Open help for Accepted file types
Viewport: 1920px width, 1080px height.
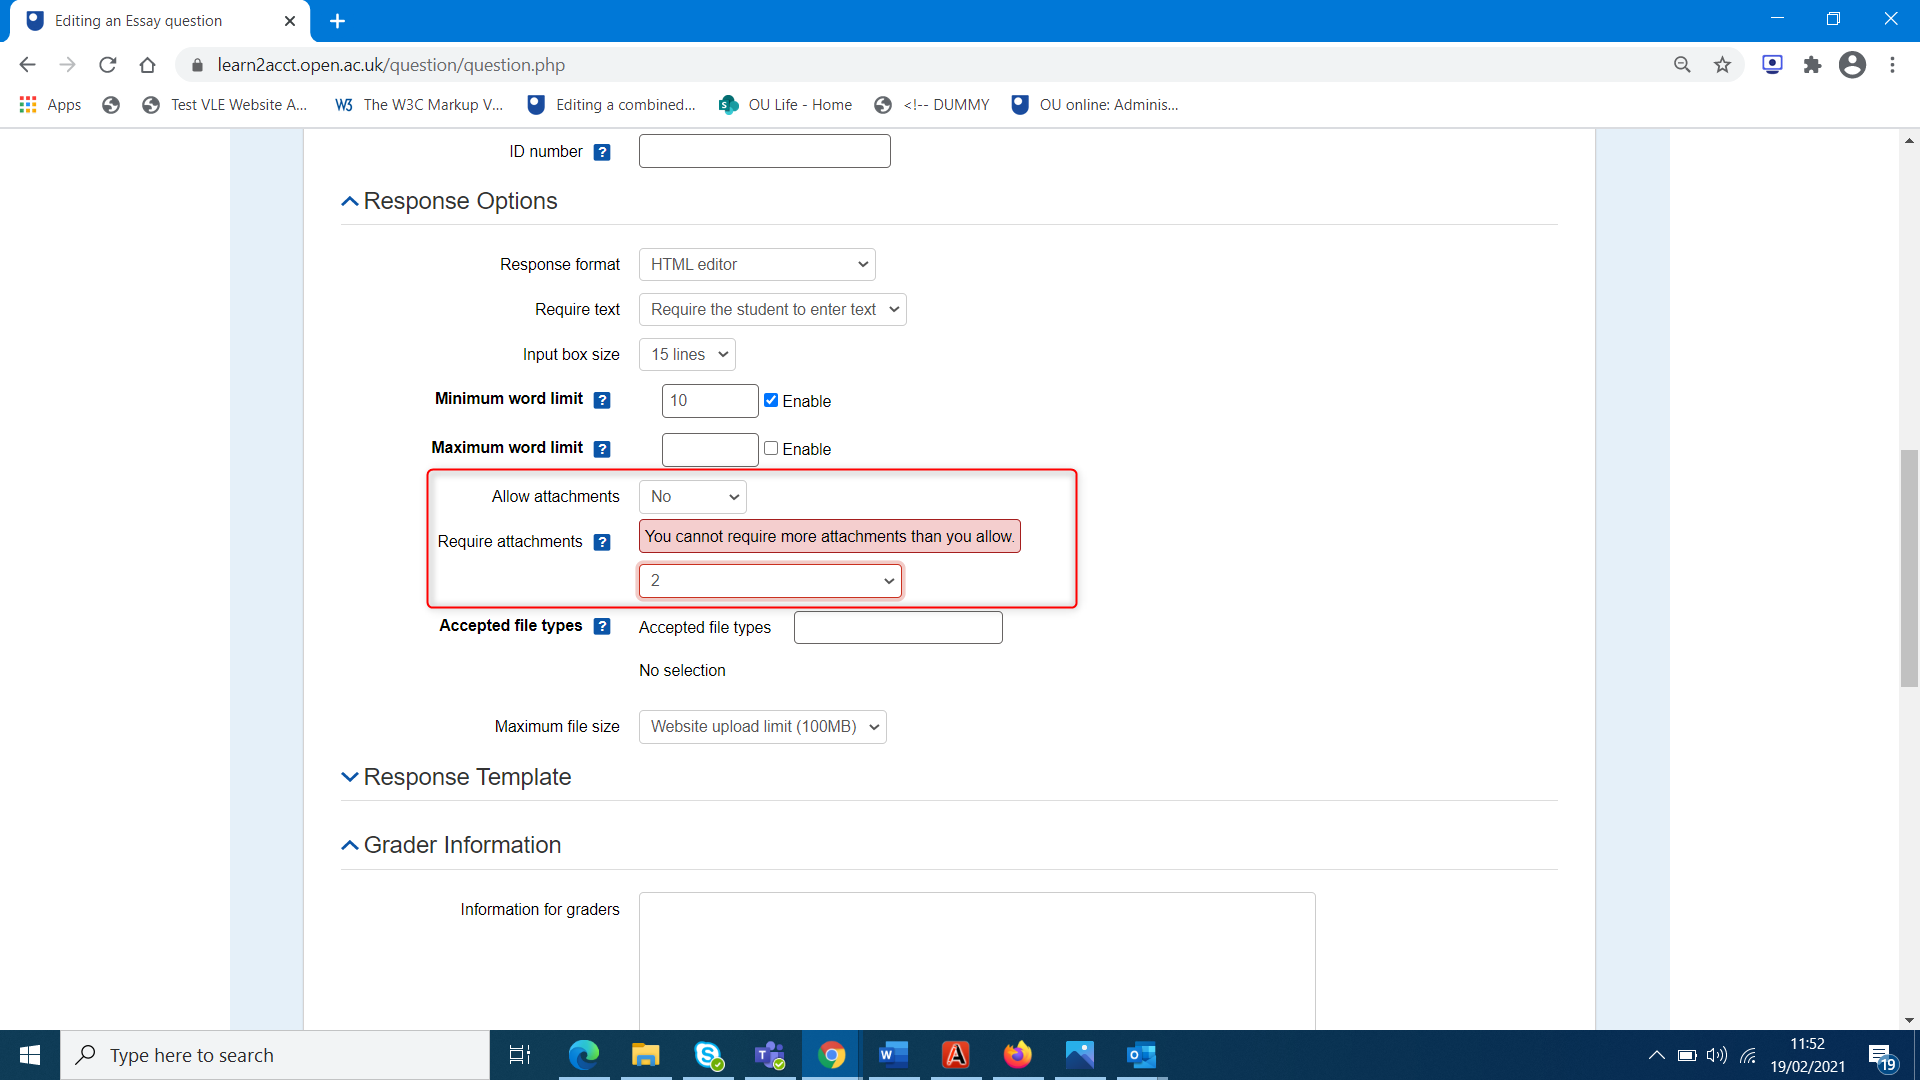602,626
